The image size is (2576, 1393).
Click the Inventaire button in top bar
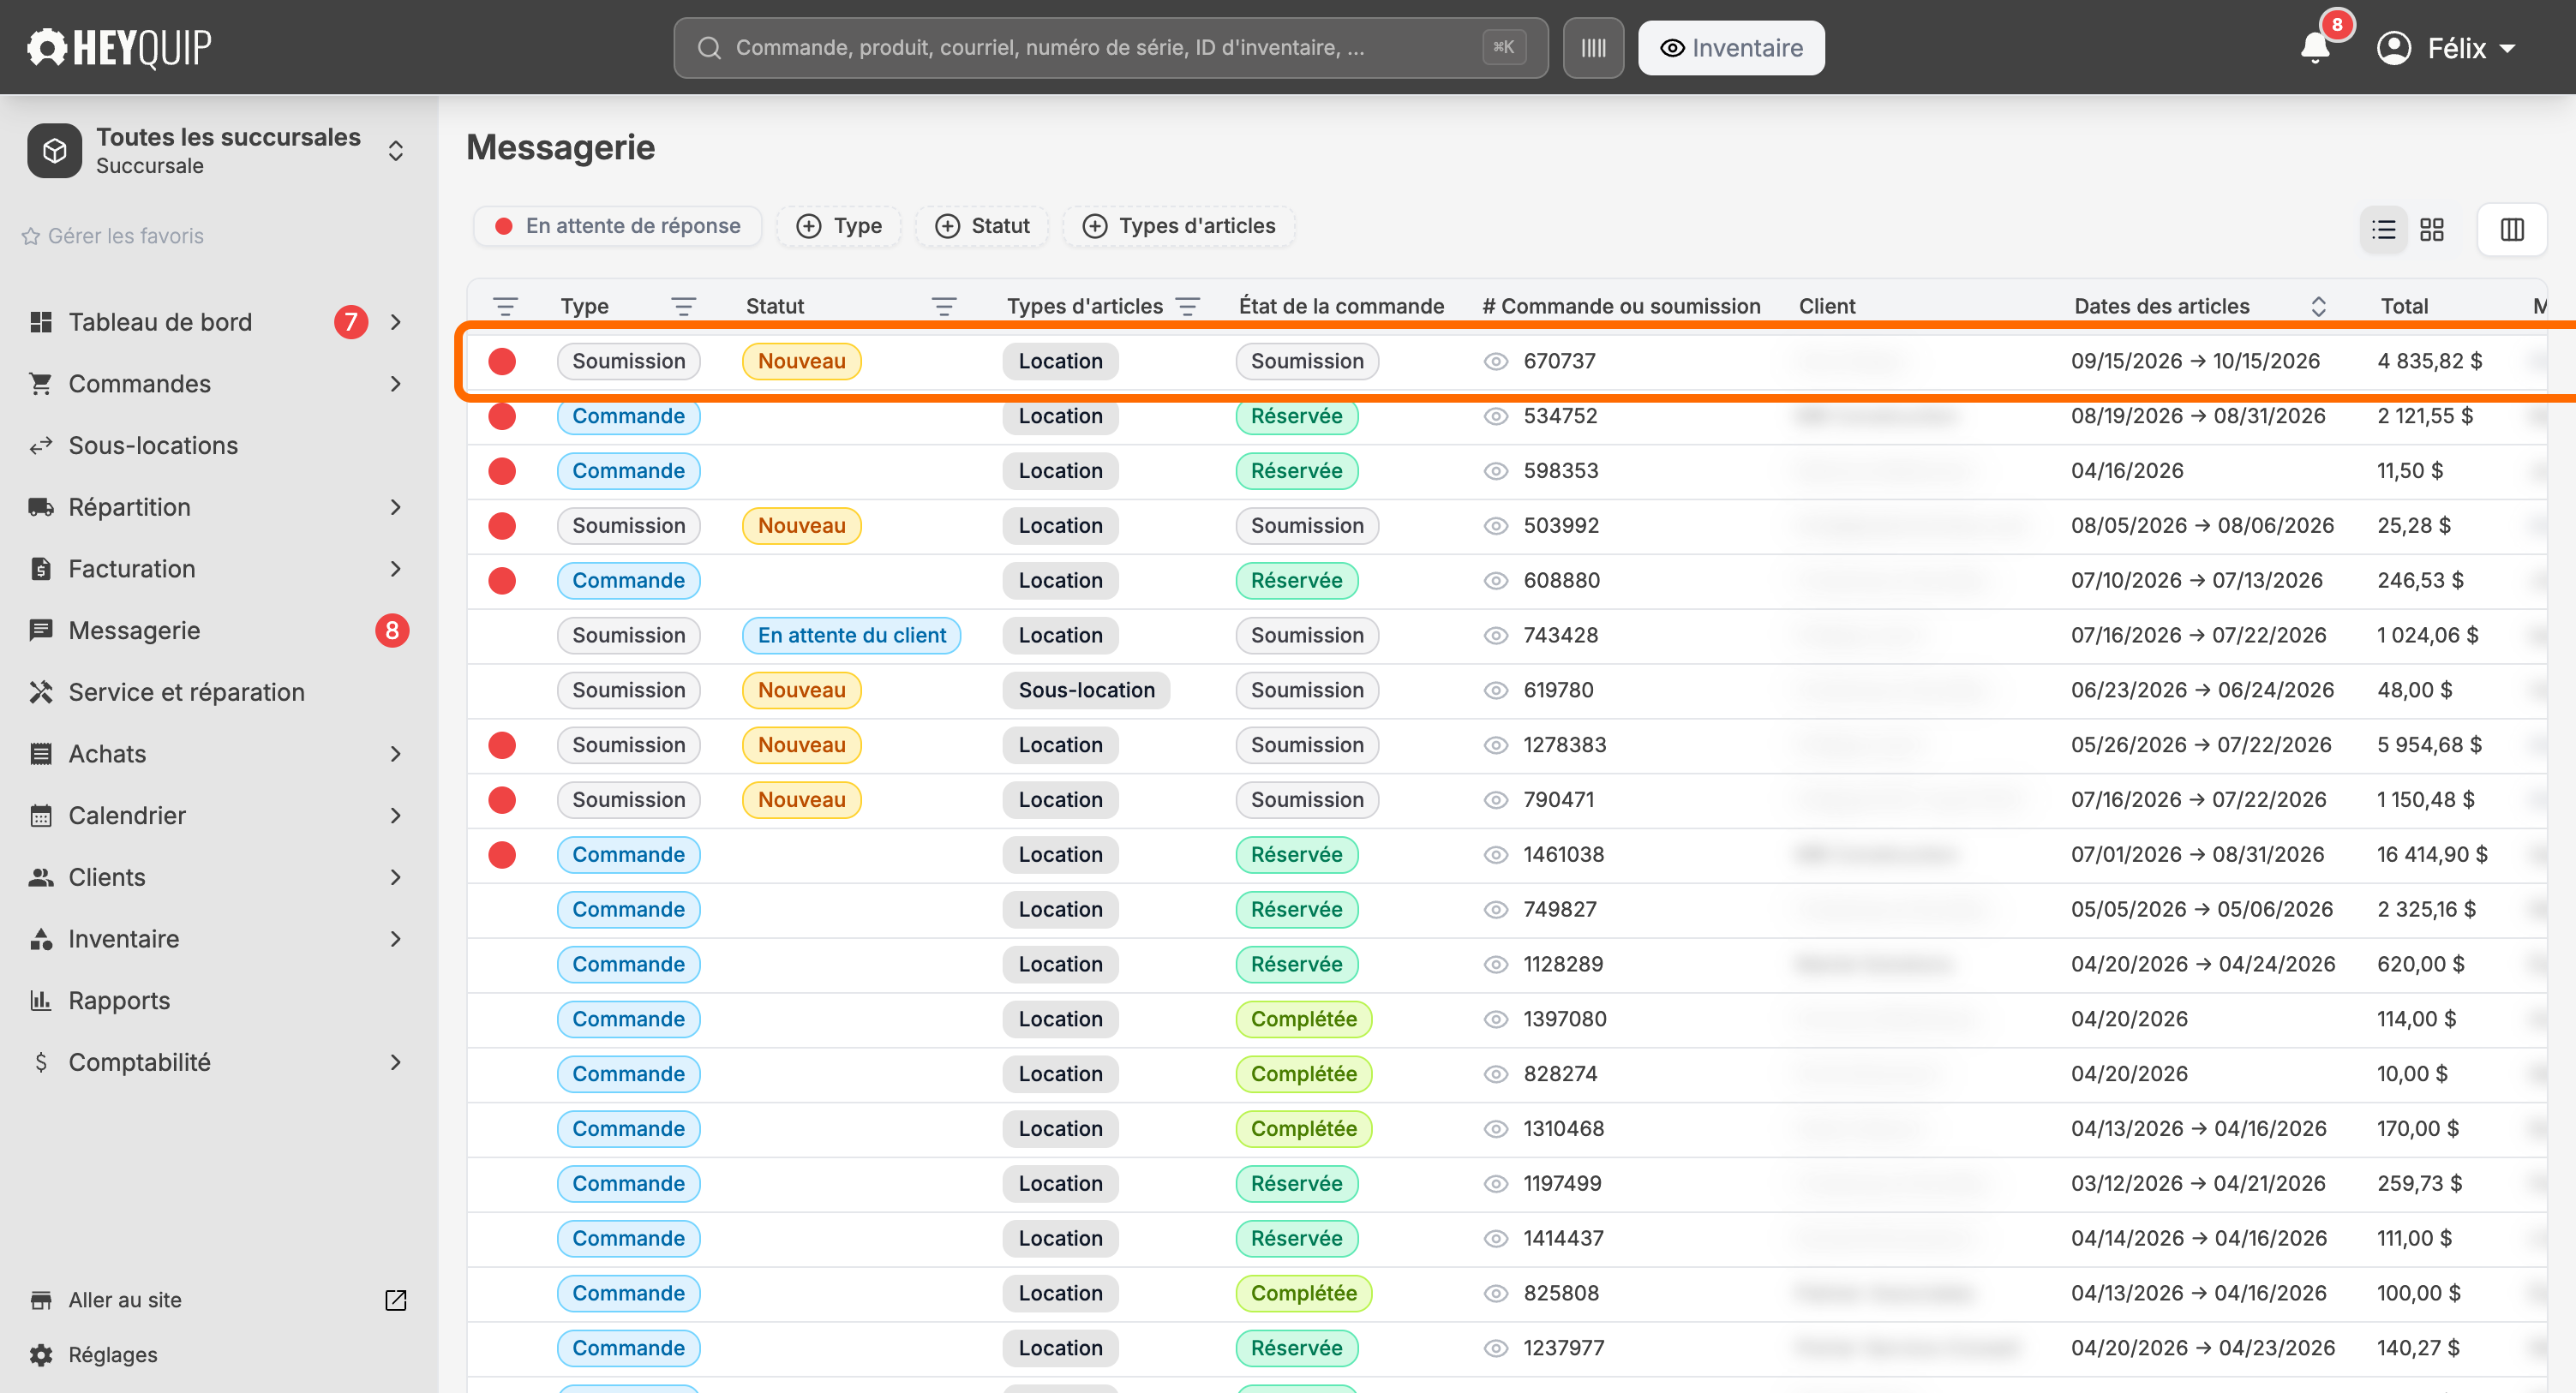pyautogui.click(x=1731, y=48)
